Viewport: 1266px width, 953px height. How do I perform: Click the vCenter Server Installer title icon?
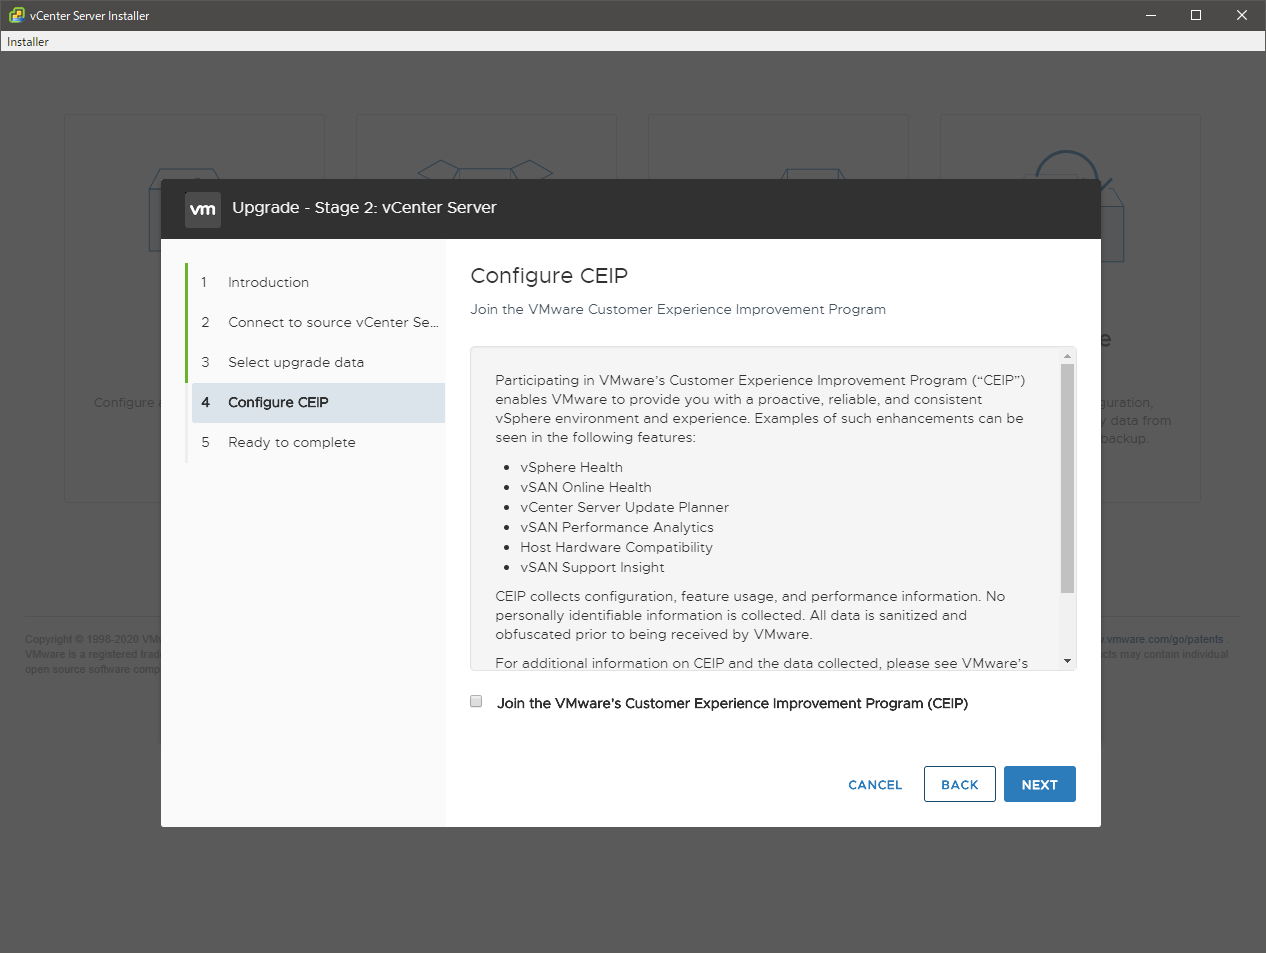click(16, 15)
